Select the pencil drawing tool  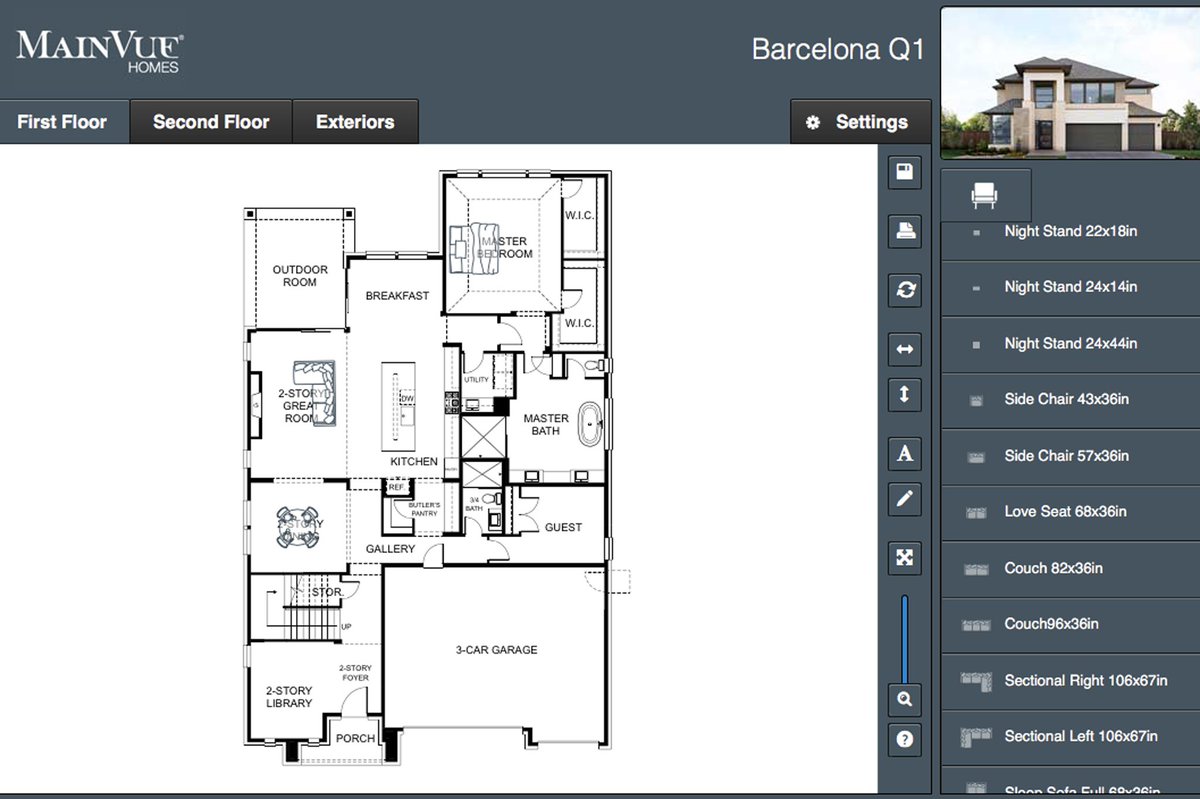(904, 499)
